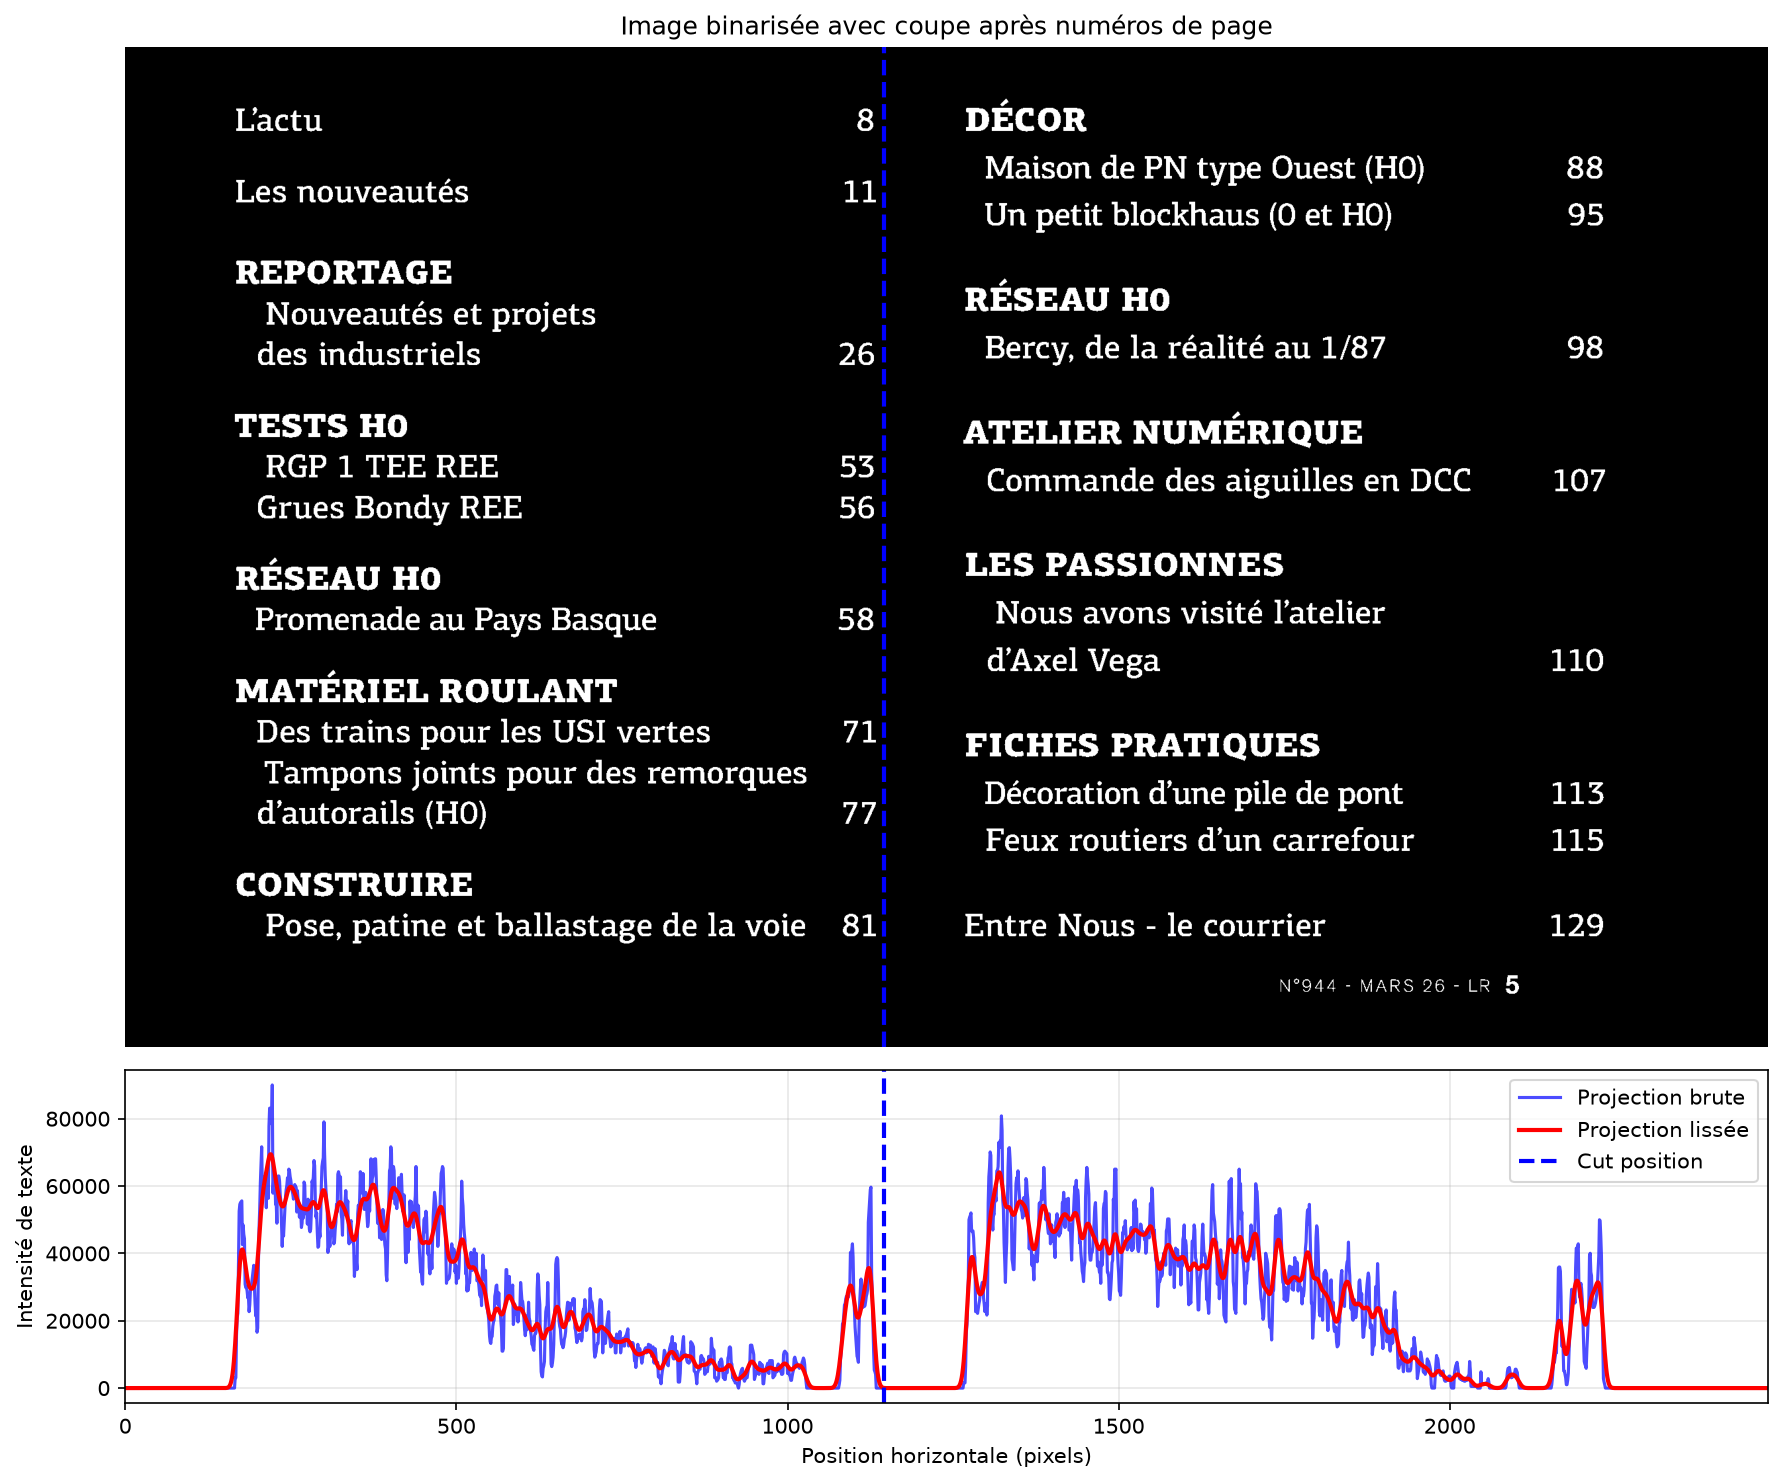Click page number "11"
This screenshot has height=1483, width=1783.
tap(860, 191)
